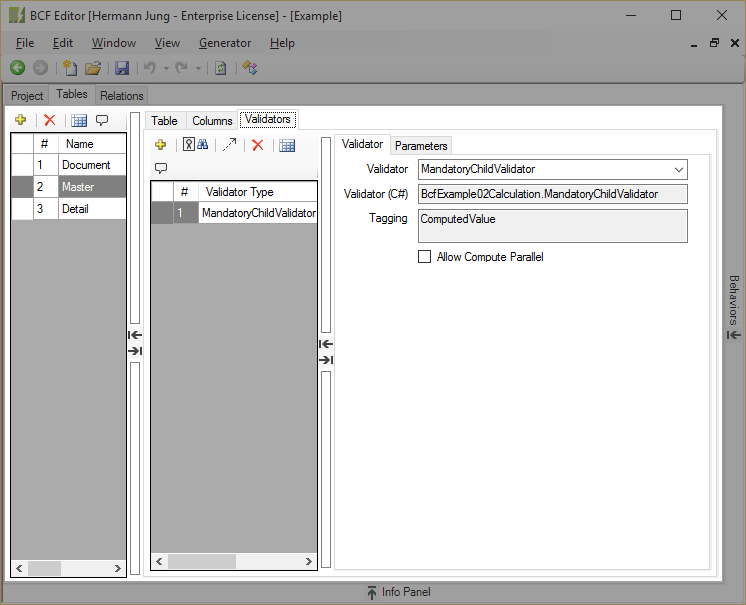Open the View menu
The image size is (746, 605).
point(167,43)
